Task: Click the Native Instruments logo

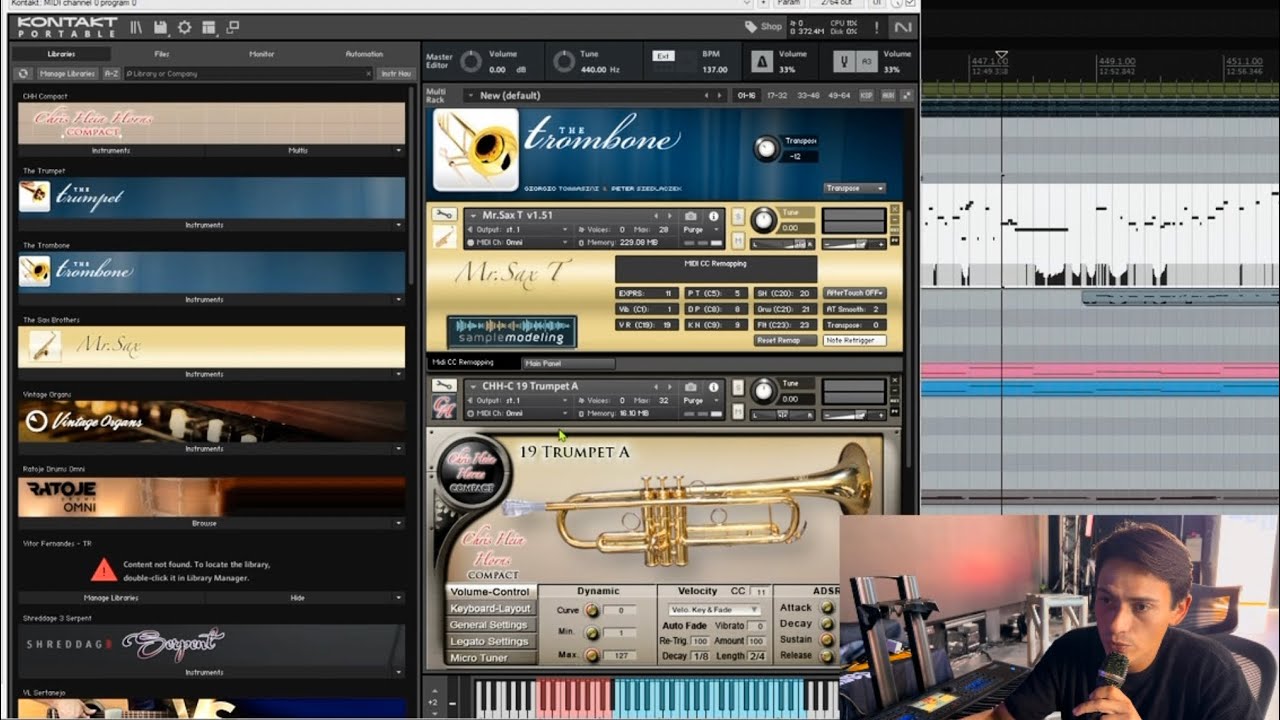Action: [x=903, y=27]
